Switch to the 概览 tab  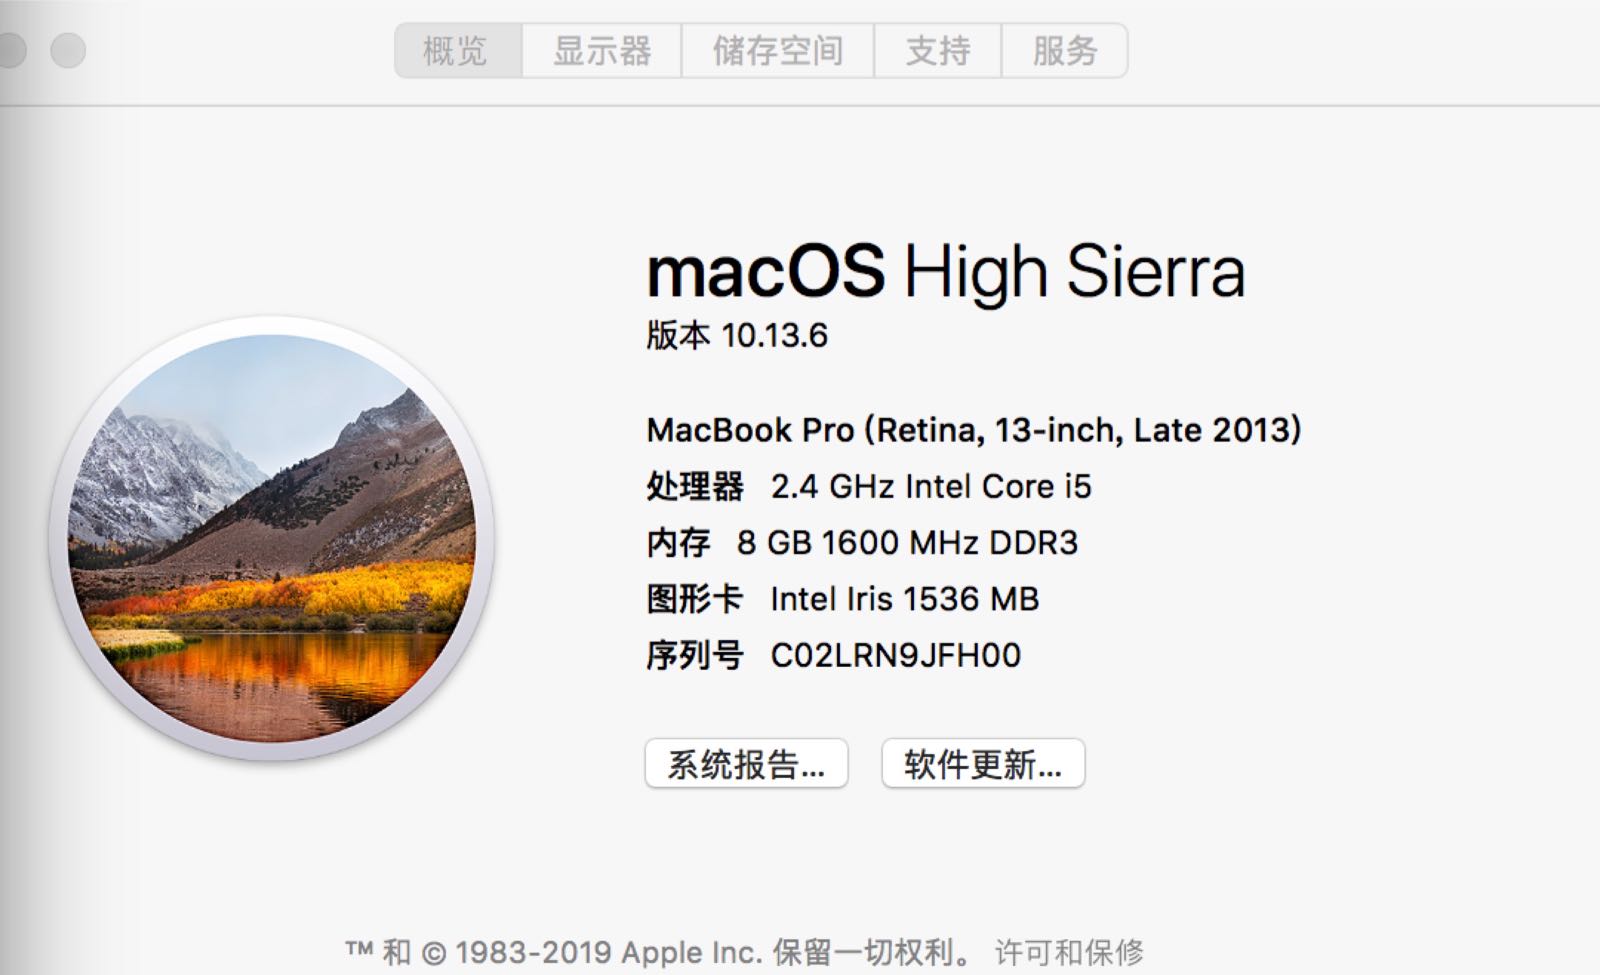point(457,51)
